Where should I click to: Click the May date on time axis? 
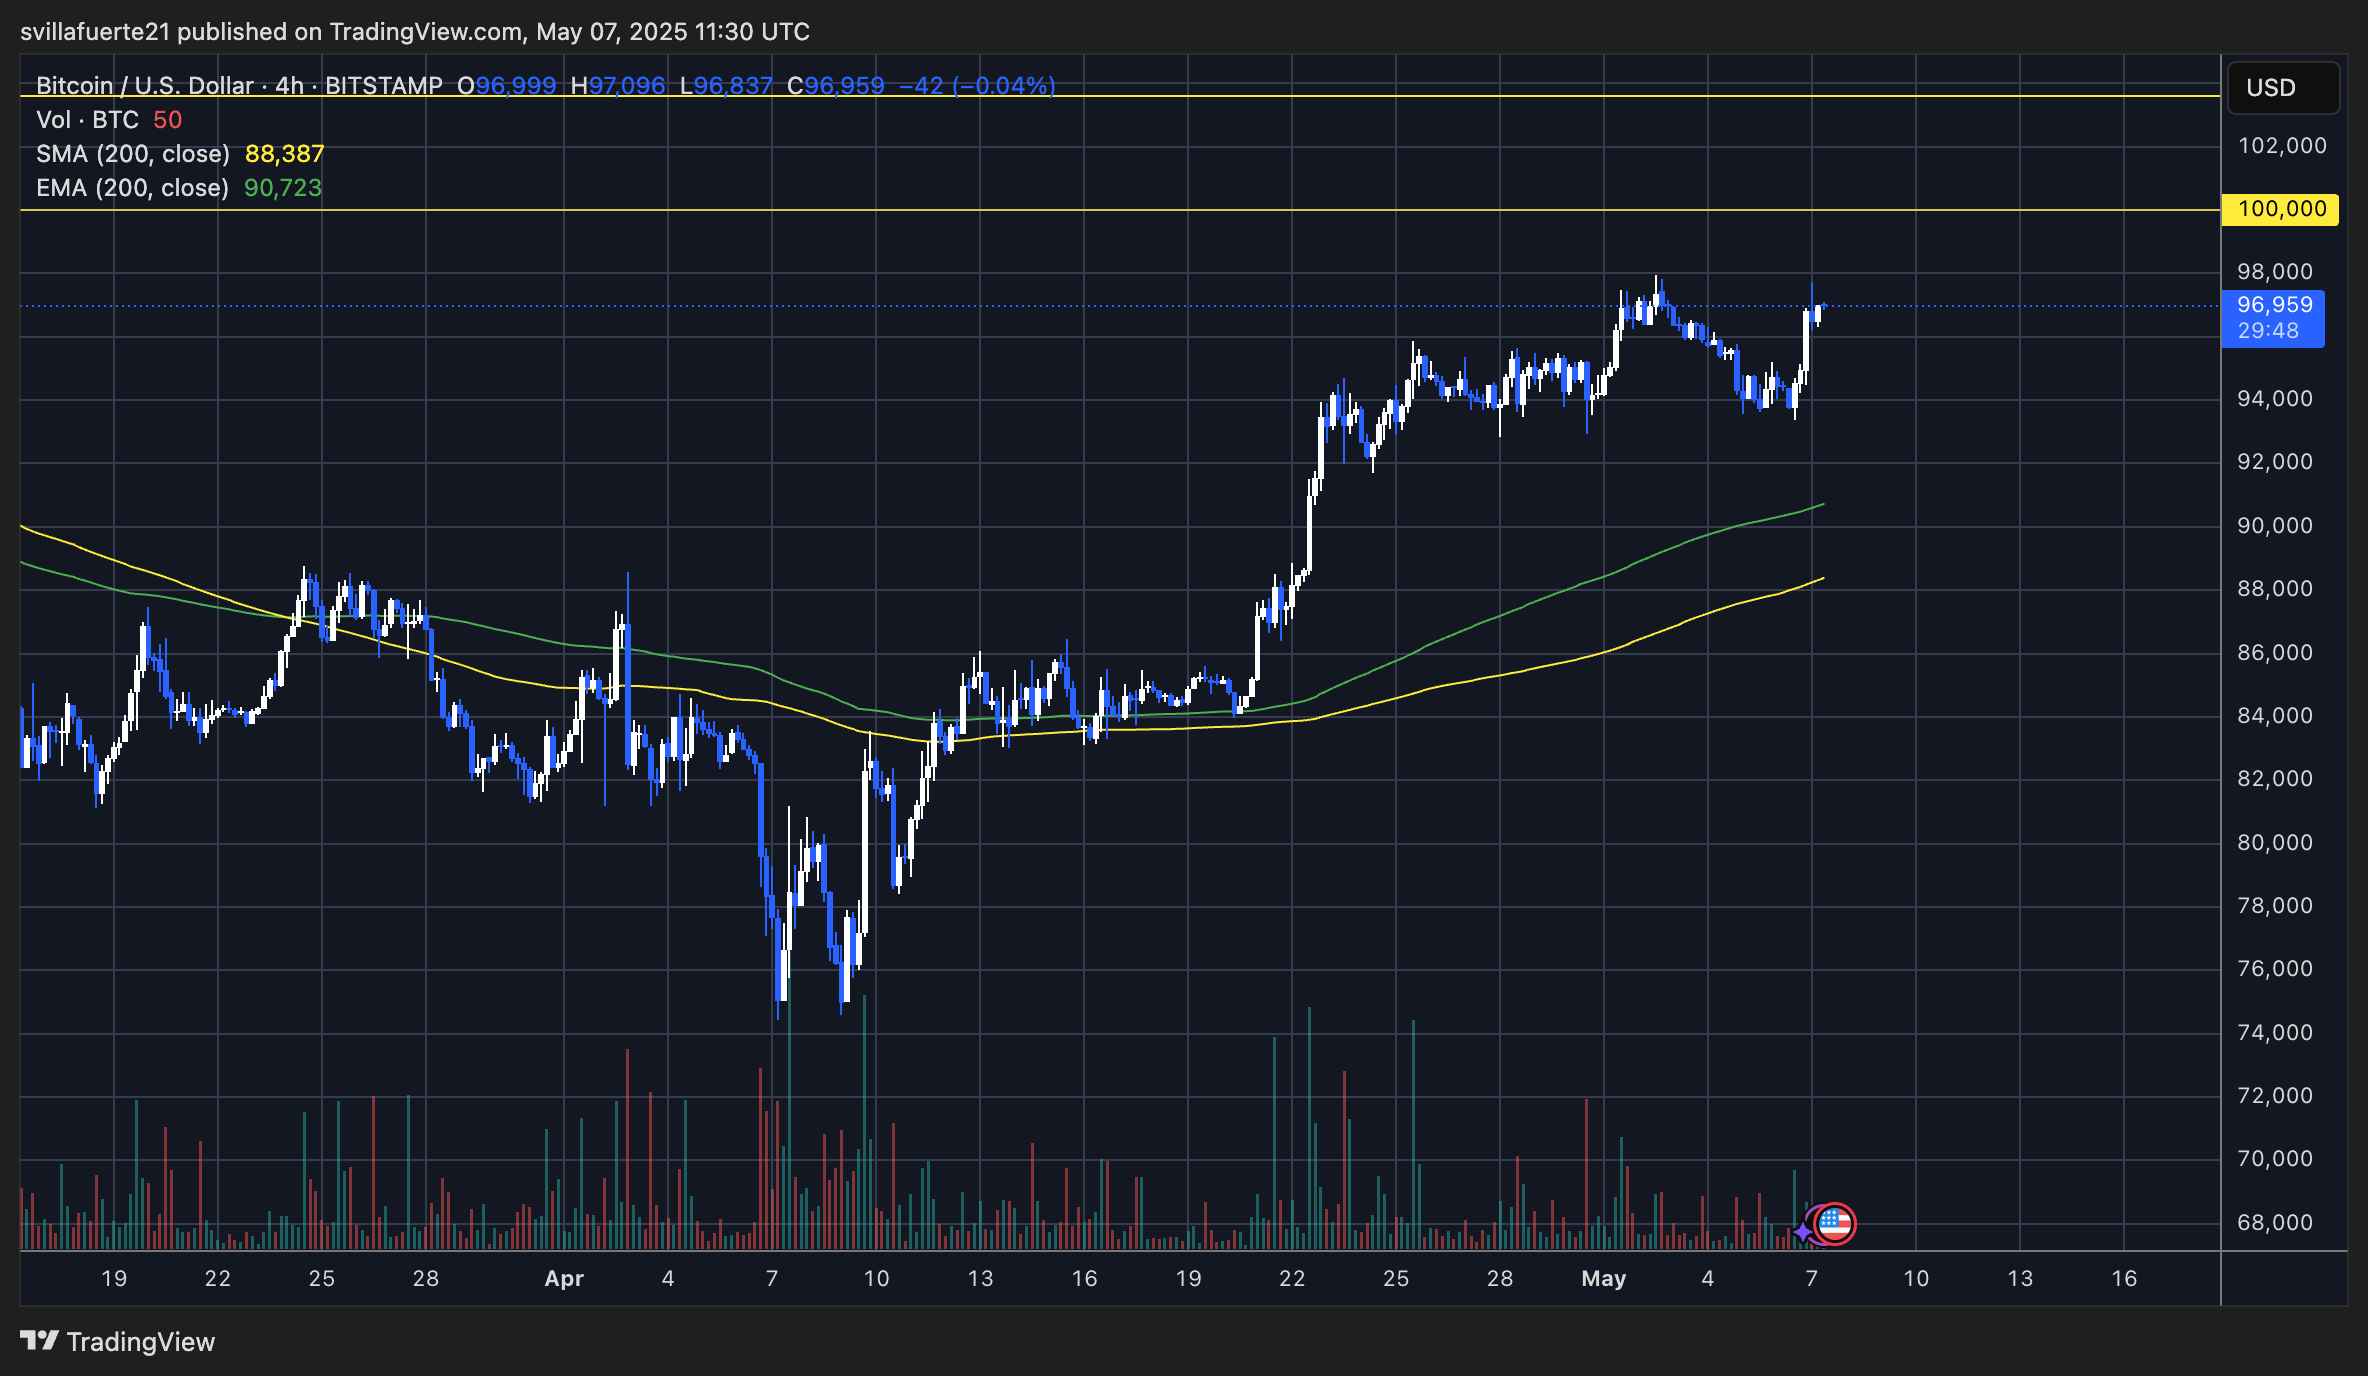click(1603, 1278)
